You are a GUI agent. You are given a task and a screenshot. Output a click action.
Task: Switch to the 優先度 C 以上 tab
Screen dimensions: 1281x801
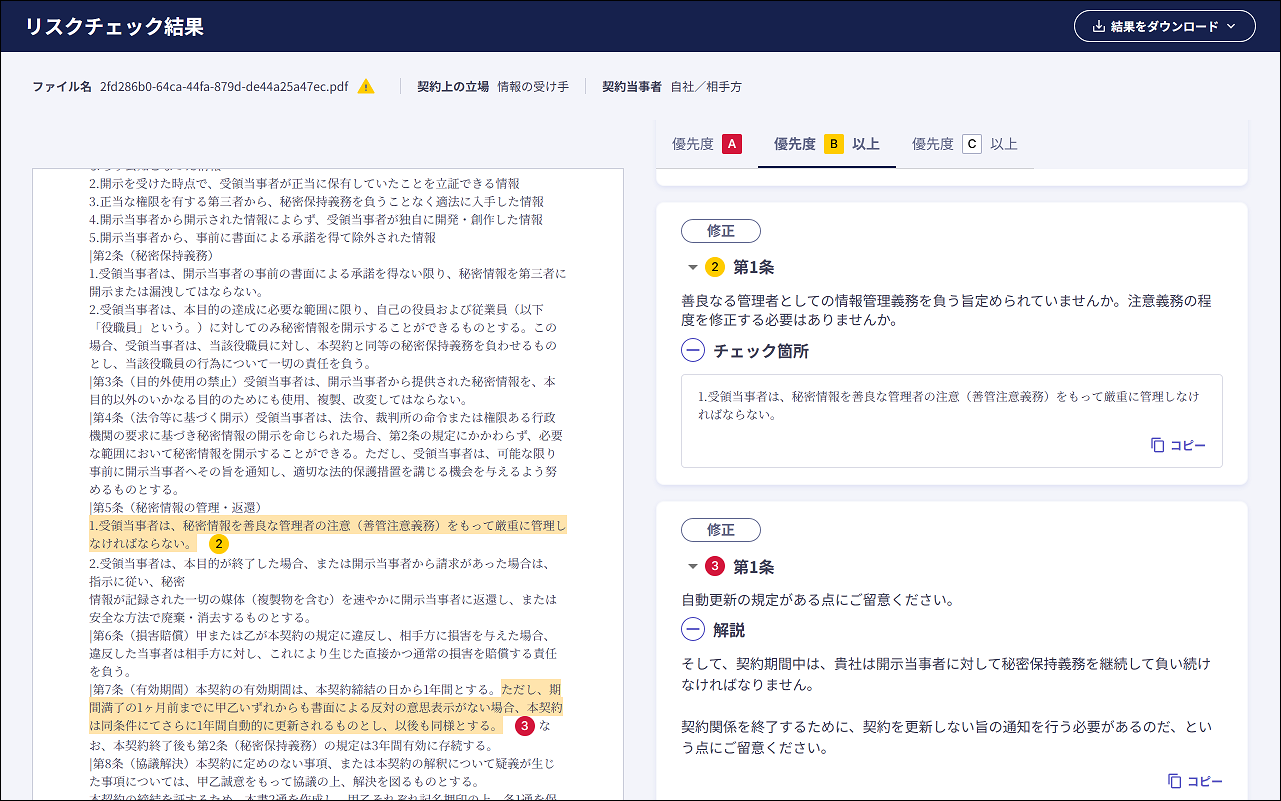[965, 144]
